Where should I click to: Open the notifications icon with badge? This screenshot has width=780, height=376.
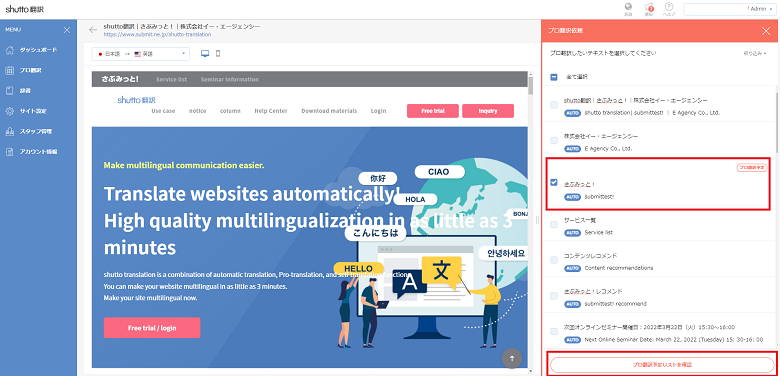click(x=649, y=7)
